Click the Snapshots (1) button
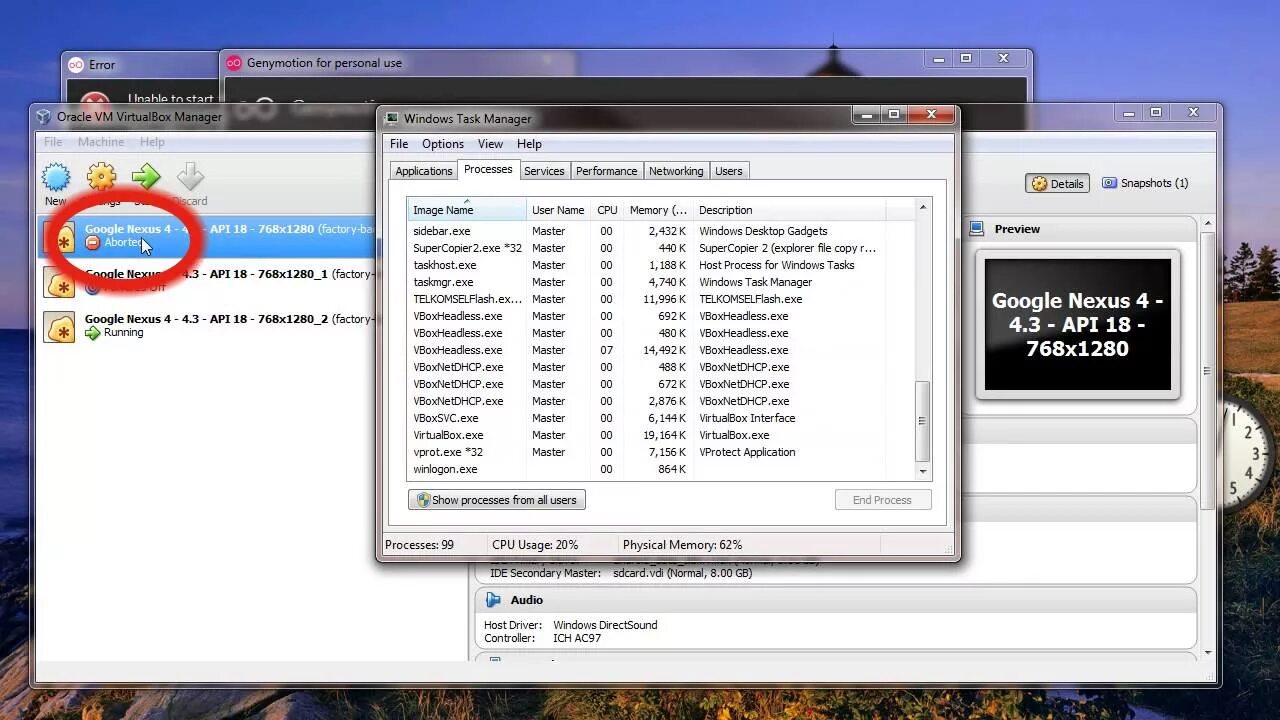The height and width of the screenshot is (720, 1280). tap(1145, 183)
